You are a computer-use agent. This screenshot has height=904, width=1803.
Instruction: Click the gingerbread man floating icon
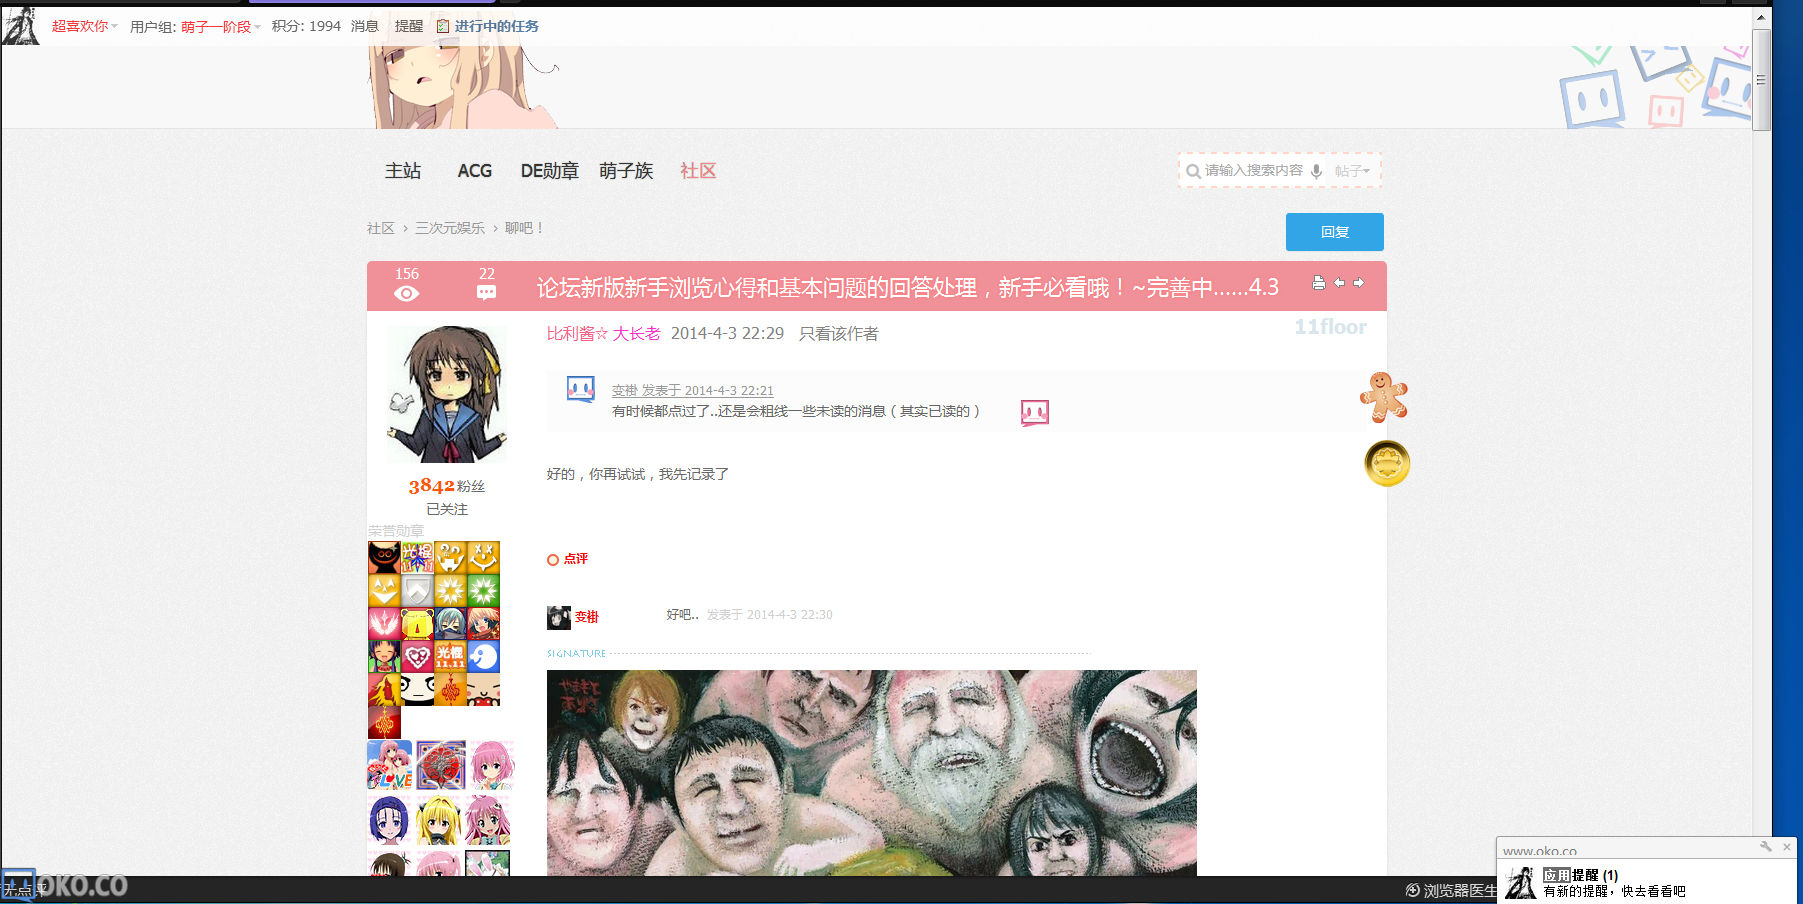1384,396
